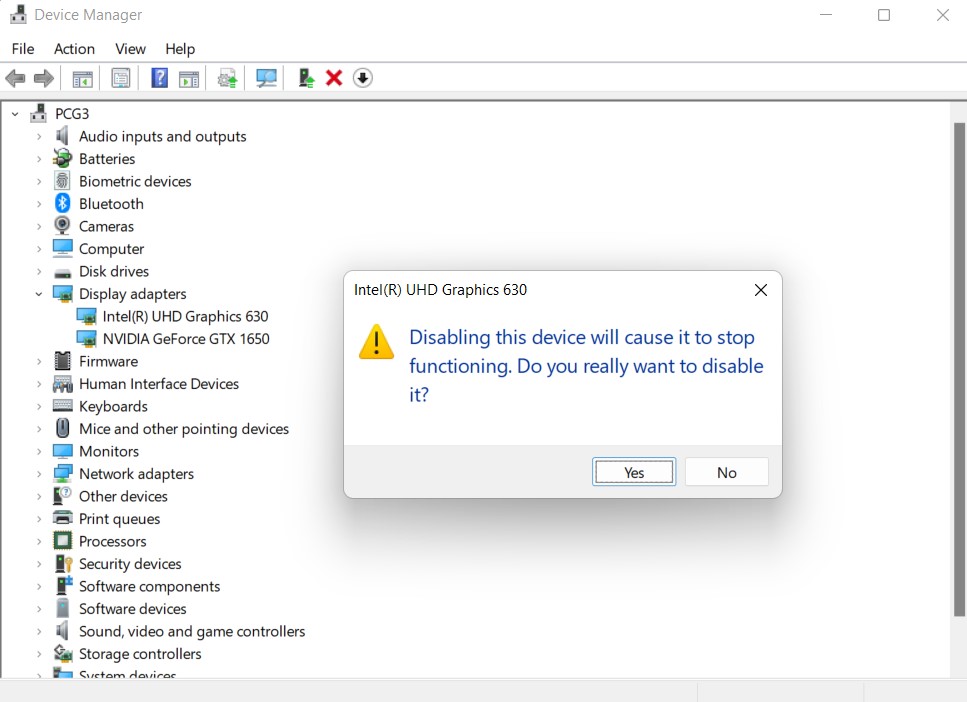The width and height of the screenshot is (967, 702).
Task: Open the Action menu
Action: coord(75,49)
